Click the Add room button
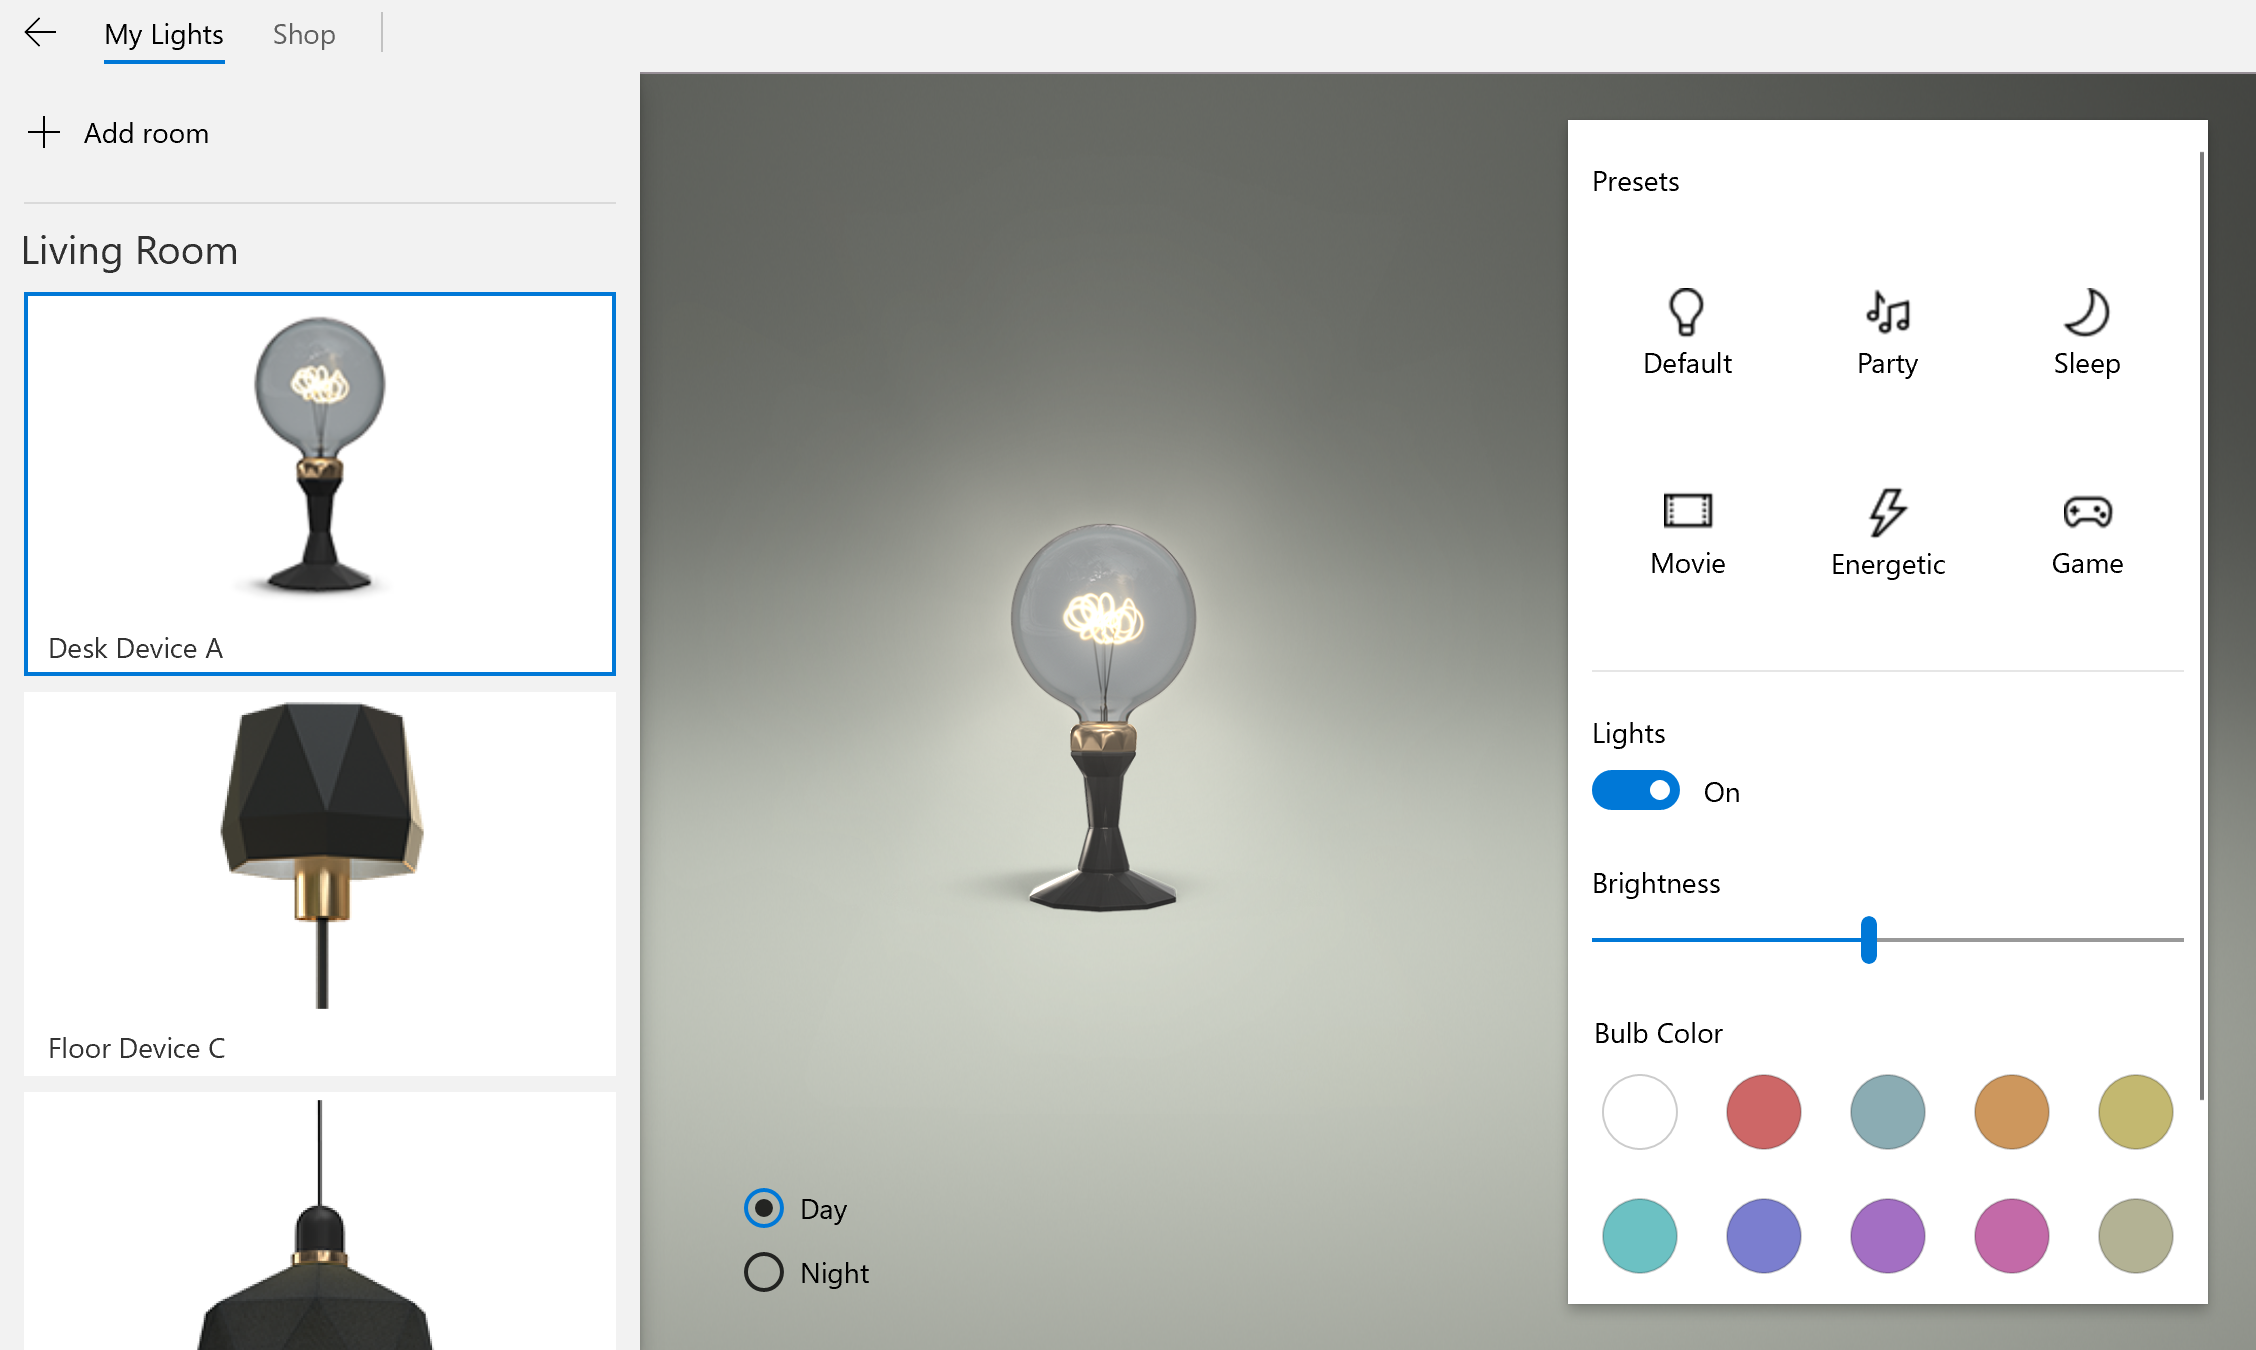This screenshot has width=2256, height=1350. 146,133
